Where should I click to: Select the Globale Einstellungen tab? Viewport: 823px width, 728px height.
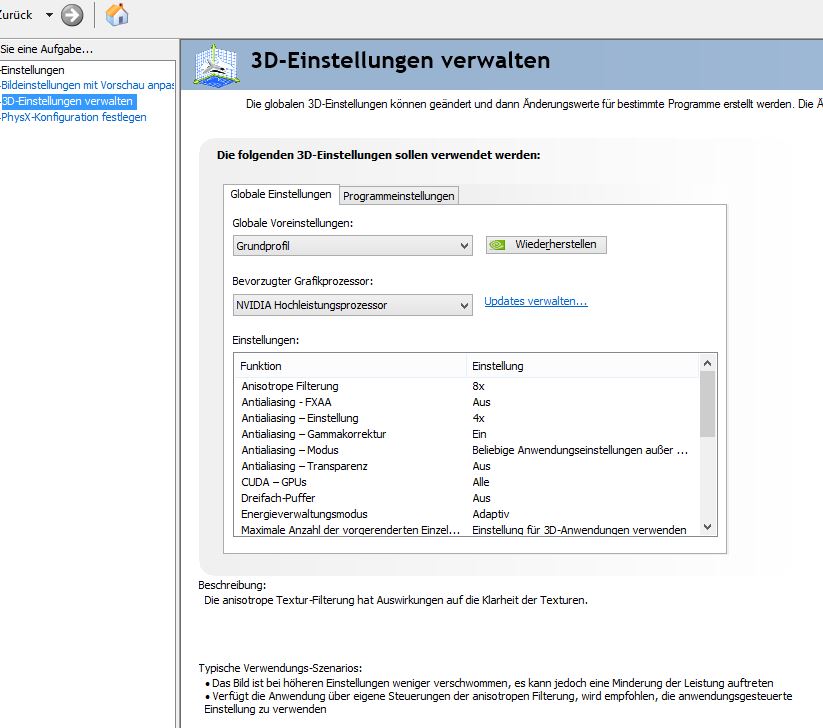tap(281, 194)
